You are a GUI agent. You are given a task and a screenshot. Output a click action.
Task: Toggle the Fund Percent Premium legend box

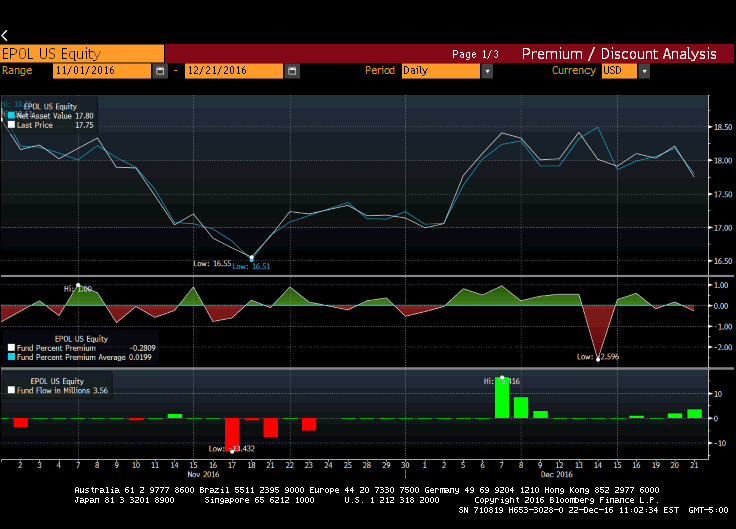(x=12, y=348)
